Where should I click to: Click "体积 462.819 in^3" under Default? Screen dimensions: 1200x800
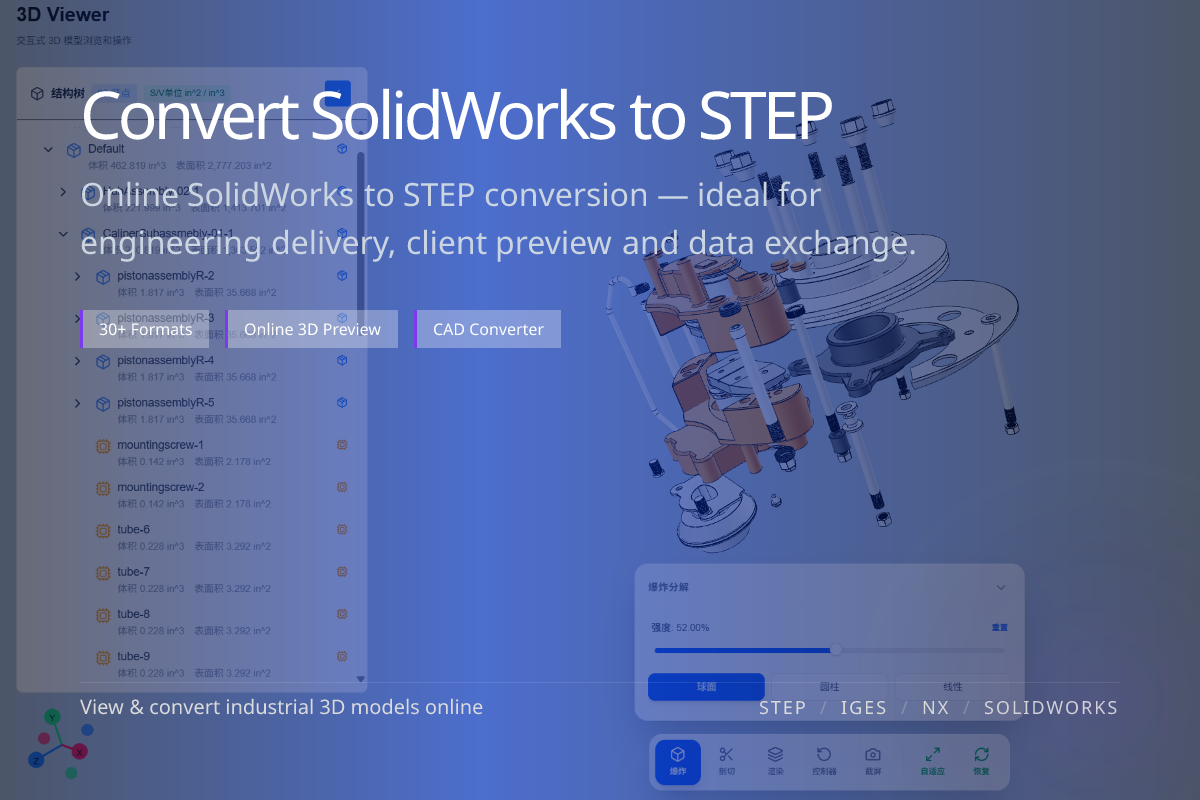pos(128,166)
